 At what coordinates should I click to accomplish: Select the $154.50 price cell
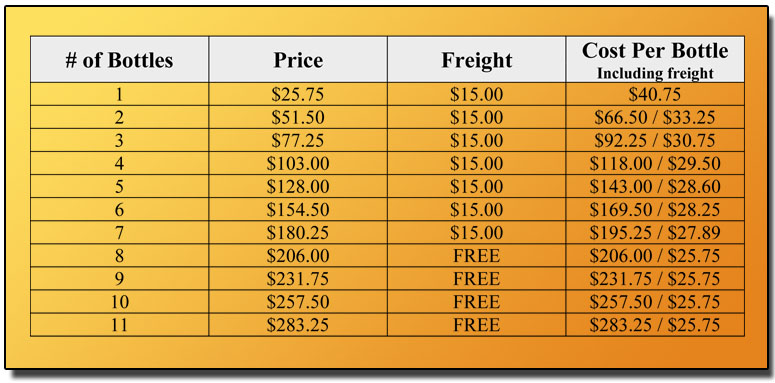[x=298, y=210]
